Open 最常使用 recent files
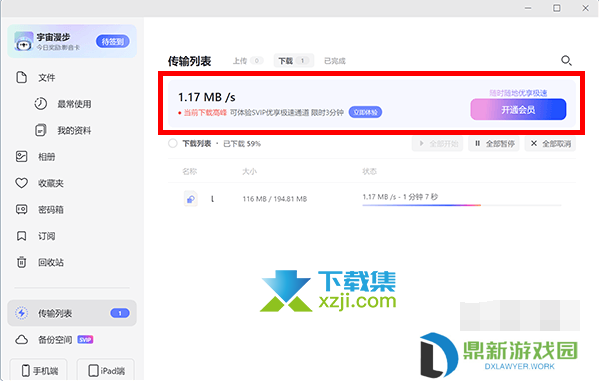The height and width of the screenshot is (381, 599). (74, 104)
